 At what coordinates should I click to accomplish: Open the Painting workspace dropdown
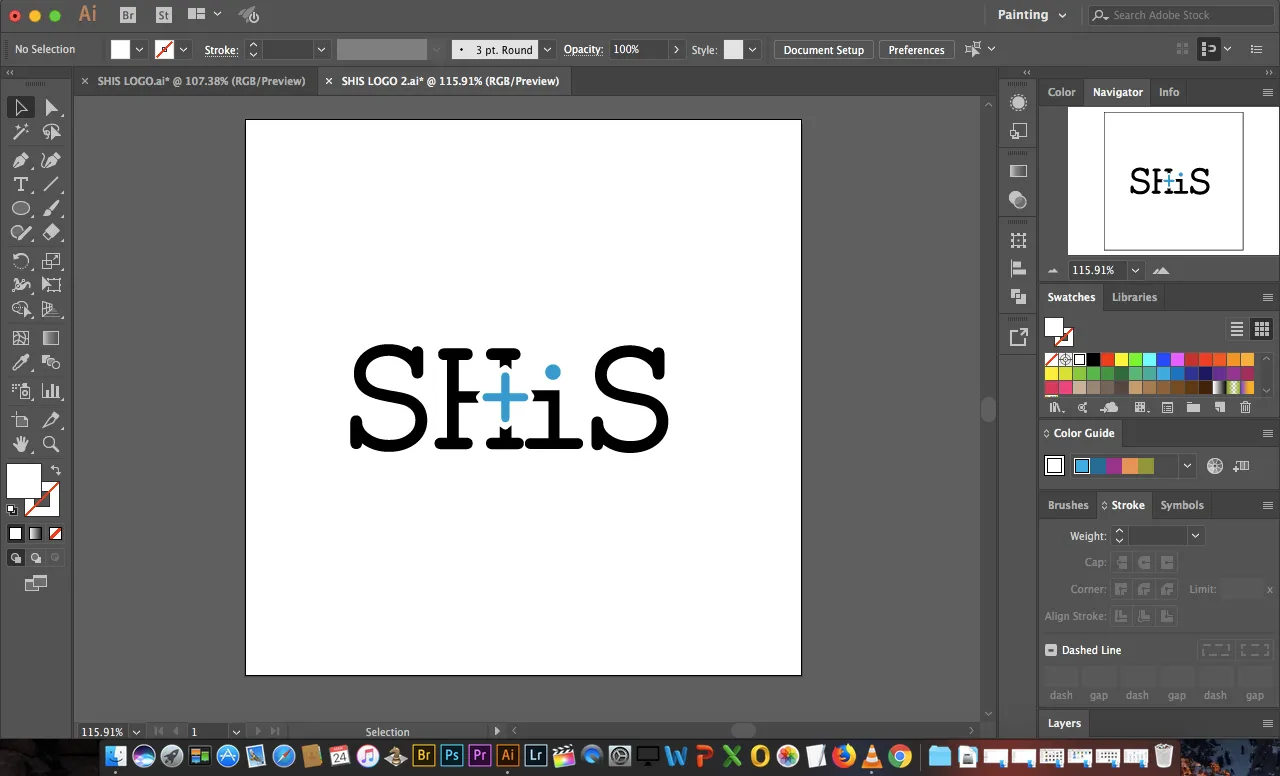tap(1032, 15)
